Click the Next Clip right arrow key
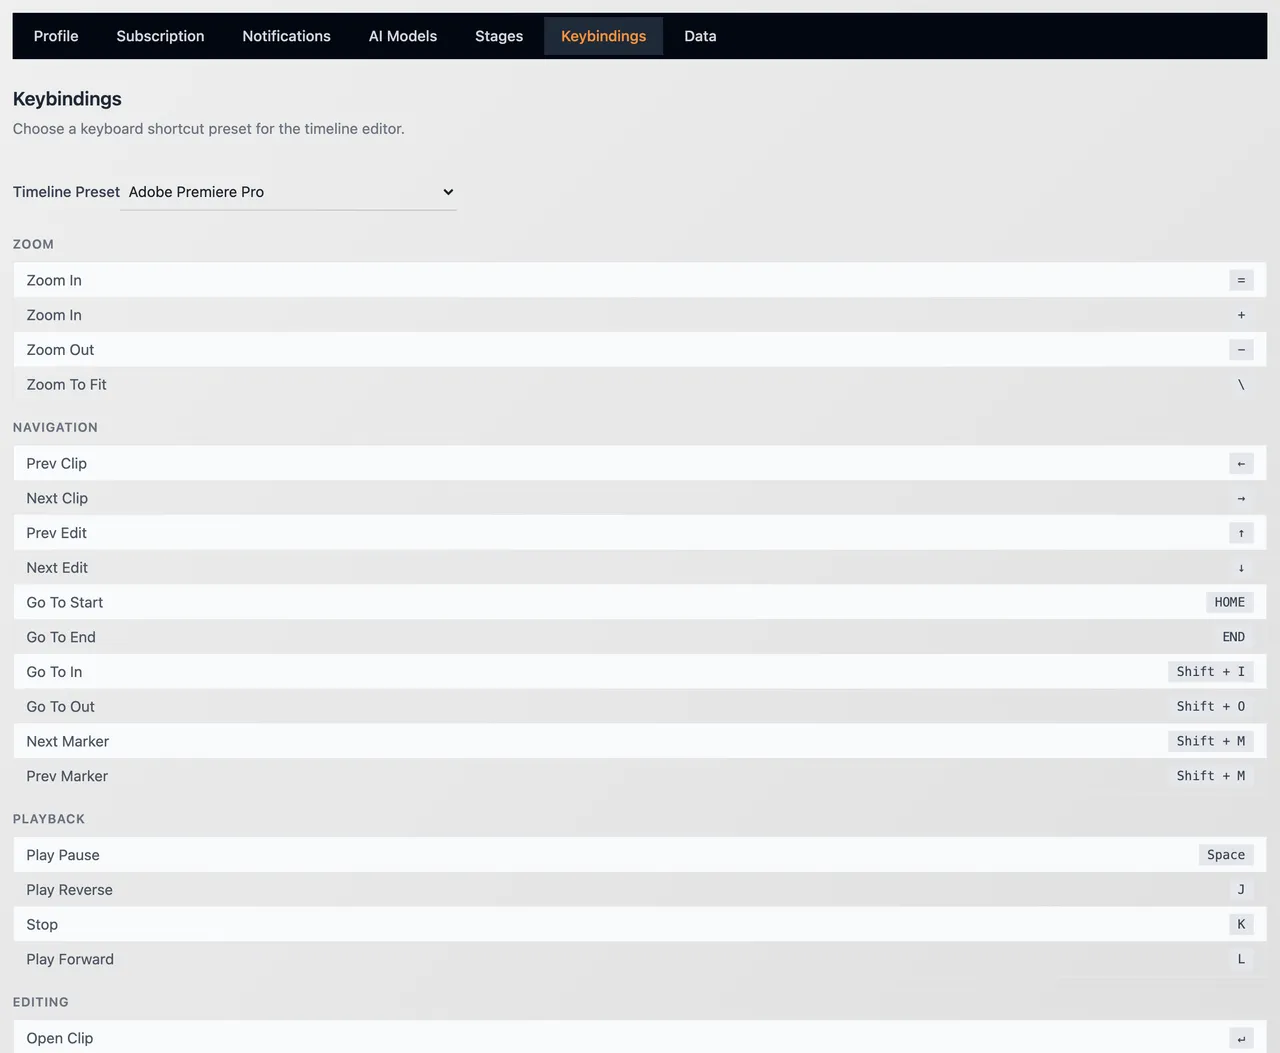This screenshot has width=1280, height=1053. pos(1241,498)
